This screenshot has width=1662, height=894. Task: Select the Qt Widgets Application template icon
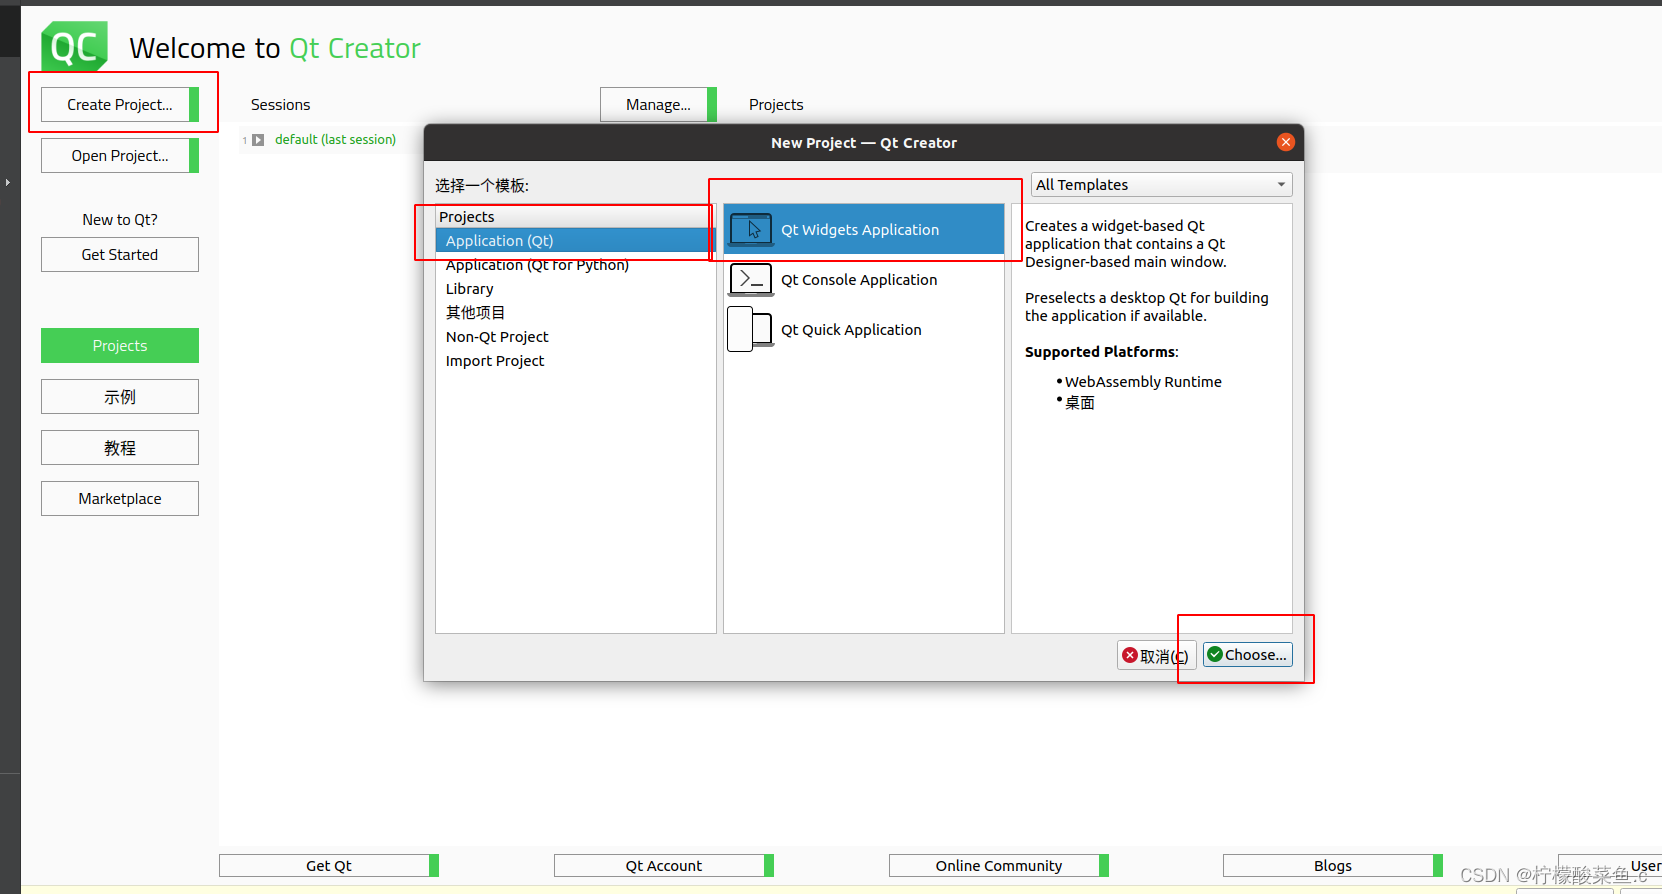click(751, 230)
